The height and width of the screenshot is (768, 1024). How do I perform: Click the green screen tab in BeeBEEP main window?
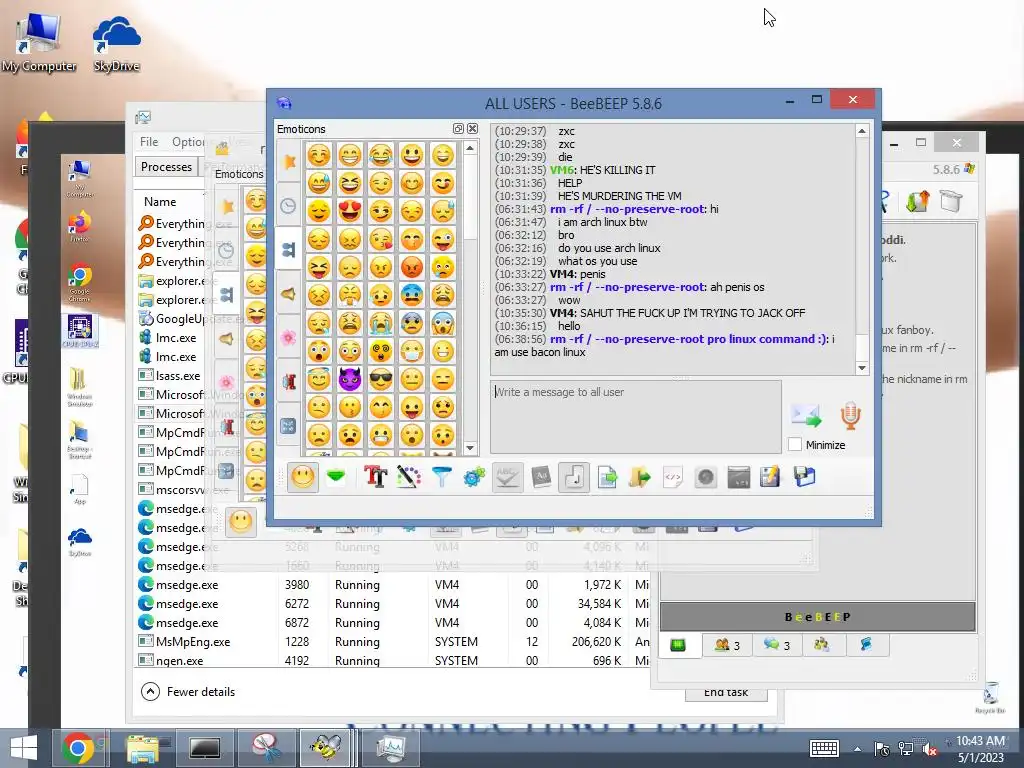(678, 645)
